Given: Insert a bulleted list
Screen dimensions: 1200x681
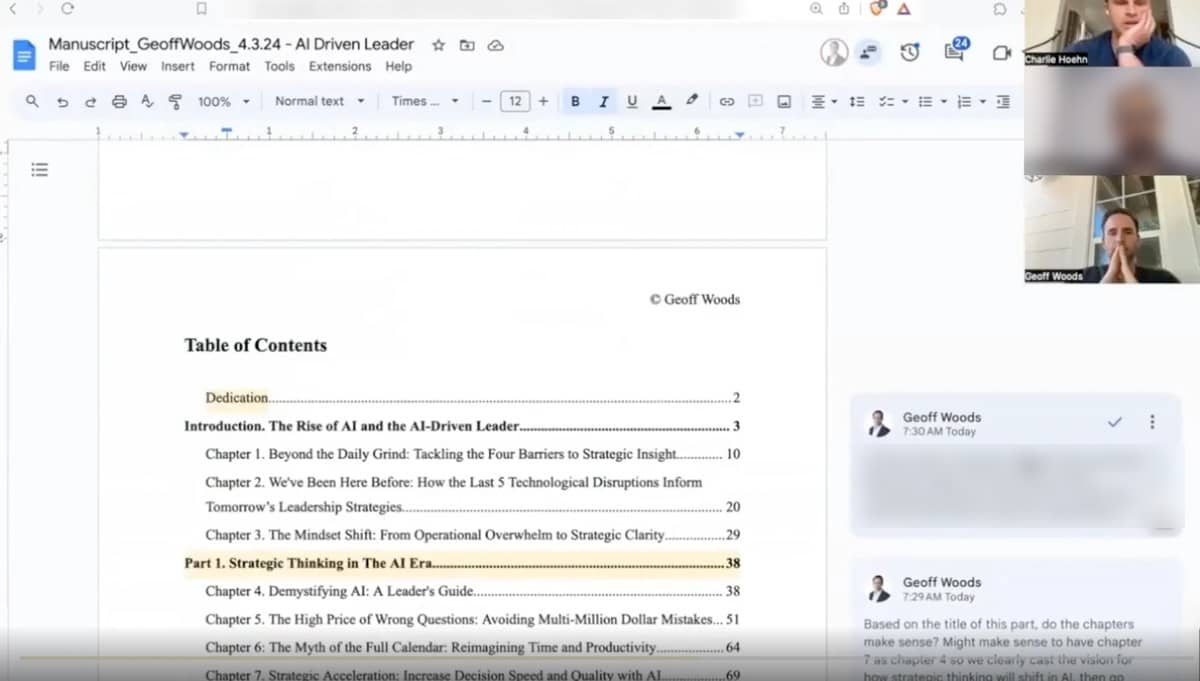Looking at the screenshot, I should click(x=925, y=101).
